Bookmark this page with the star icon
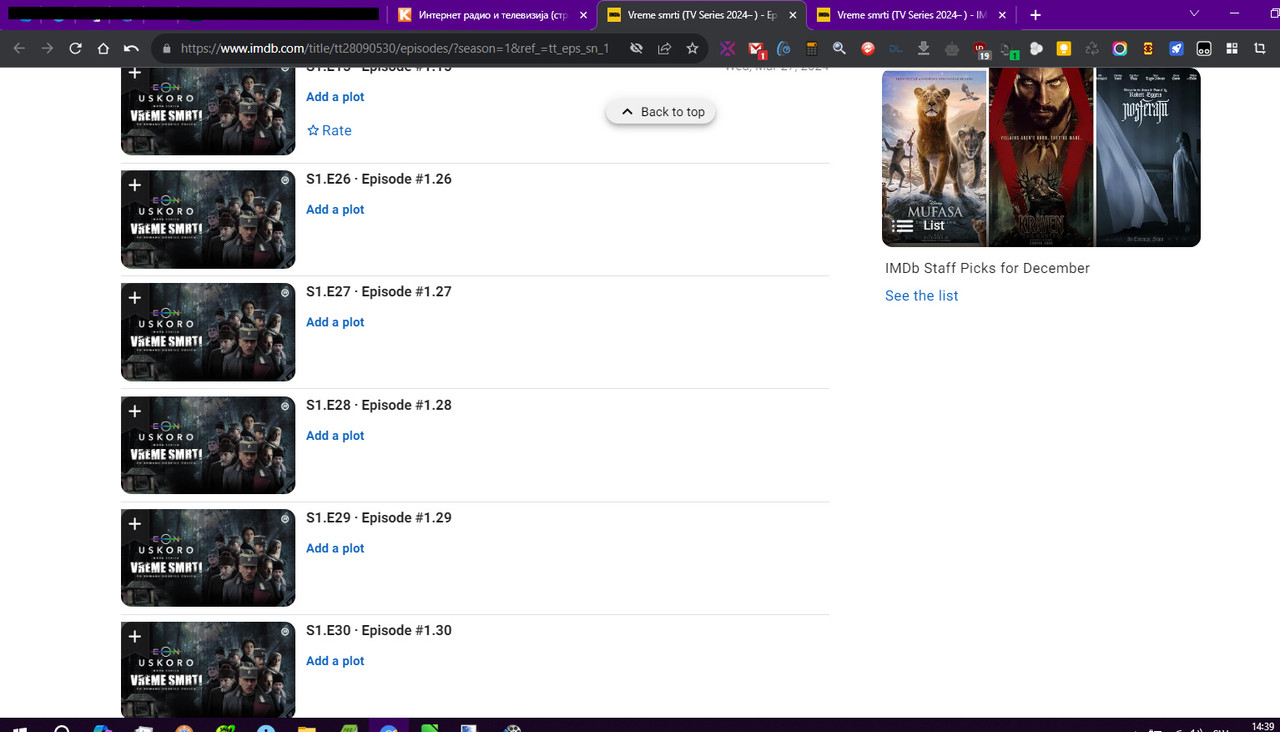1280x732 pixels. (692, 48)
